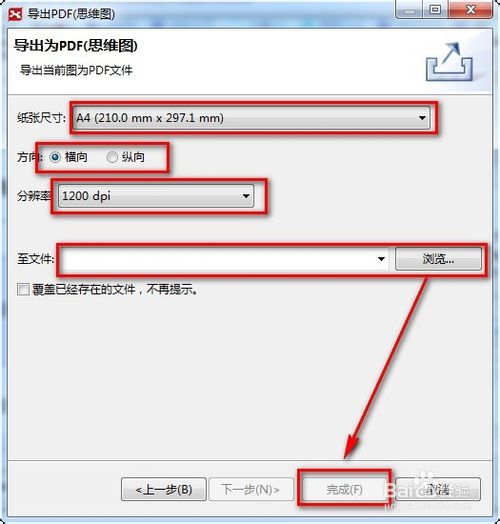Click the 完成(F) finish button
The width and height of the screenshot is (500, 524).
pos(344,490)
